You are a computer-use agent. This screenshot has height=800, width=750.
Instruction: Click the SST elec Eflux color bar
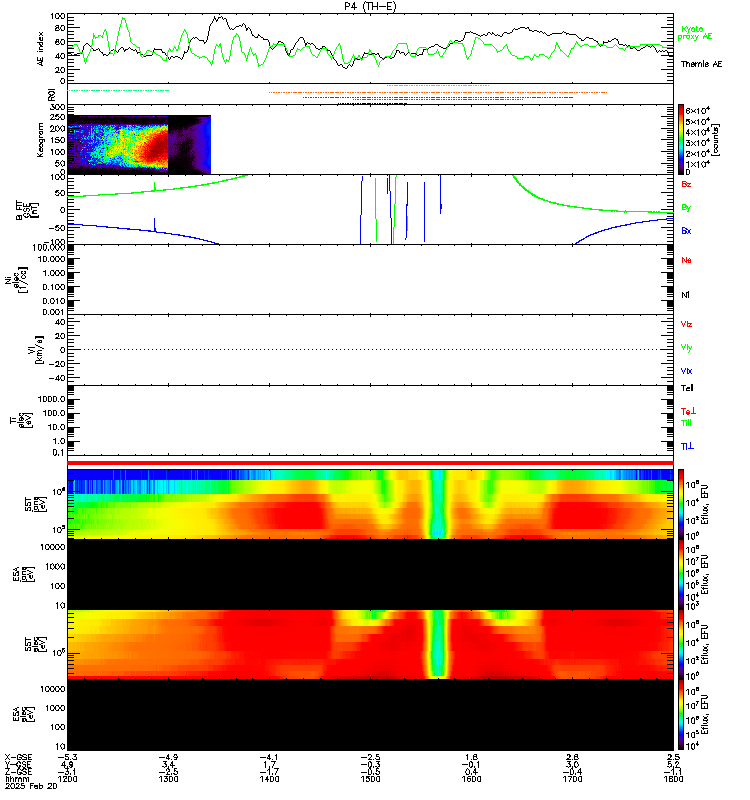click(x=681, y=644)
